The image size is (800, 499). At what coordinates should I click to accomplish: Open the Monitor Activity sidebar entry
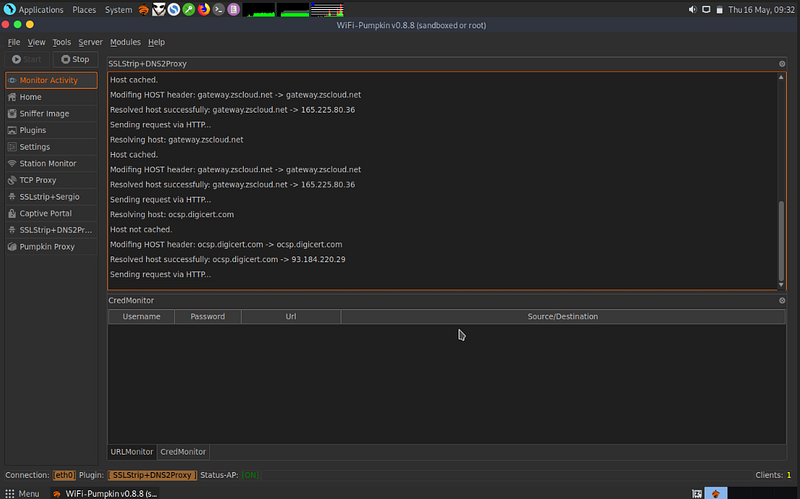(51, 80)
